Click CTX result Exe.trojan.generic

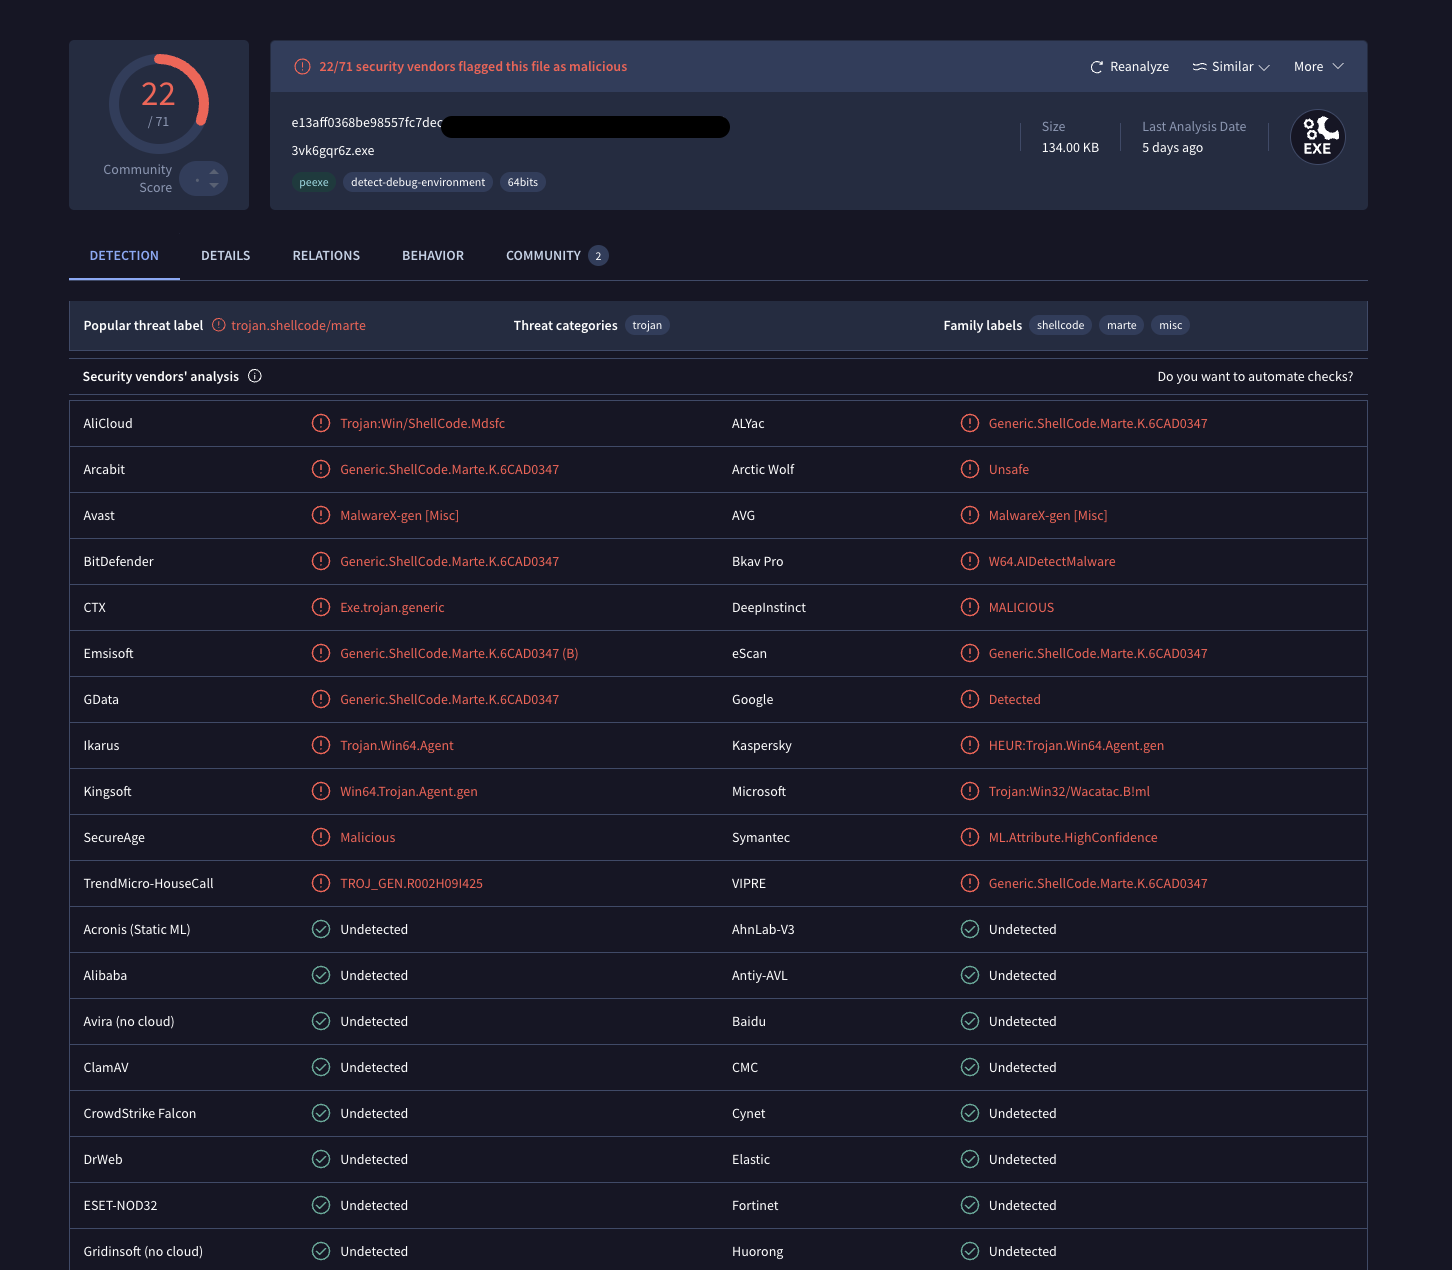[392, 608]
